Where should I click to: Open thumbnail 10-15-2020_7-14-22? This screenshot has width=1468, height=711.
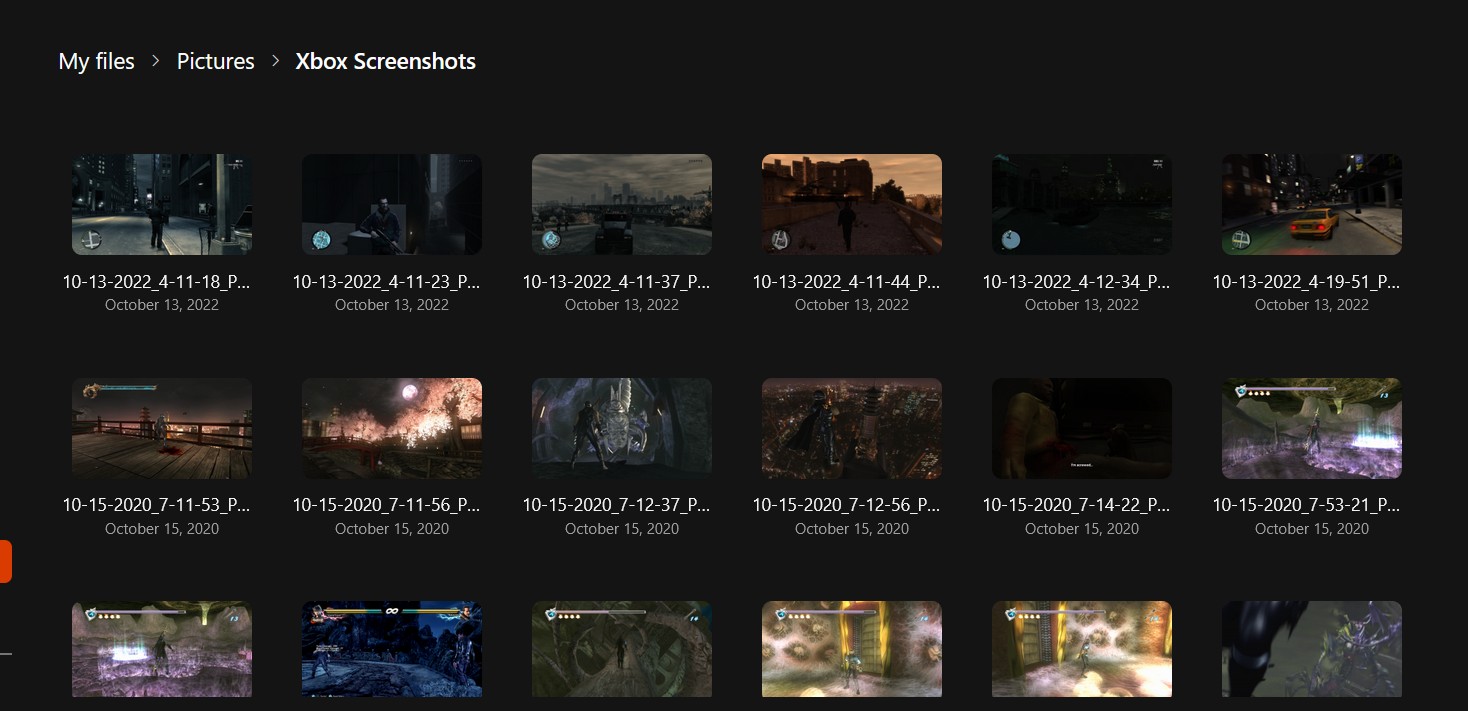[x=1082, y=428]
